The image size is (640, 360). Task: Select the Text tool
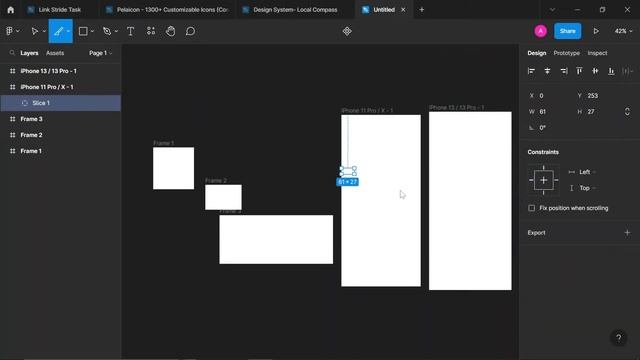(x=131, y=31)
